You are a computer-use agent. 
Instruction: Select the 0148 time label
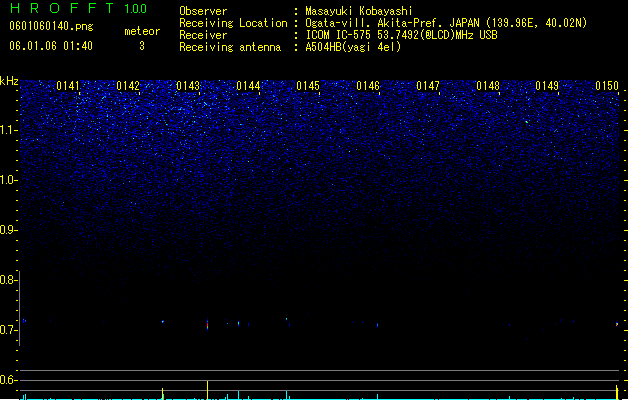tap(488, 86)
